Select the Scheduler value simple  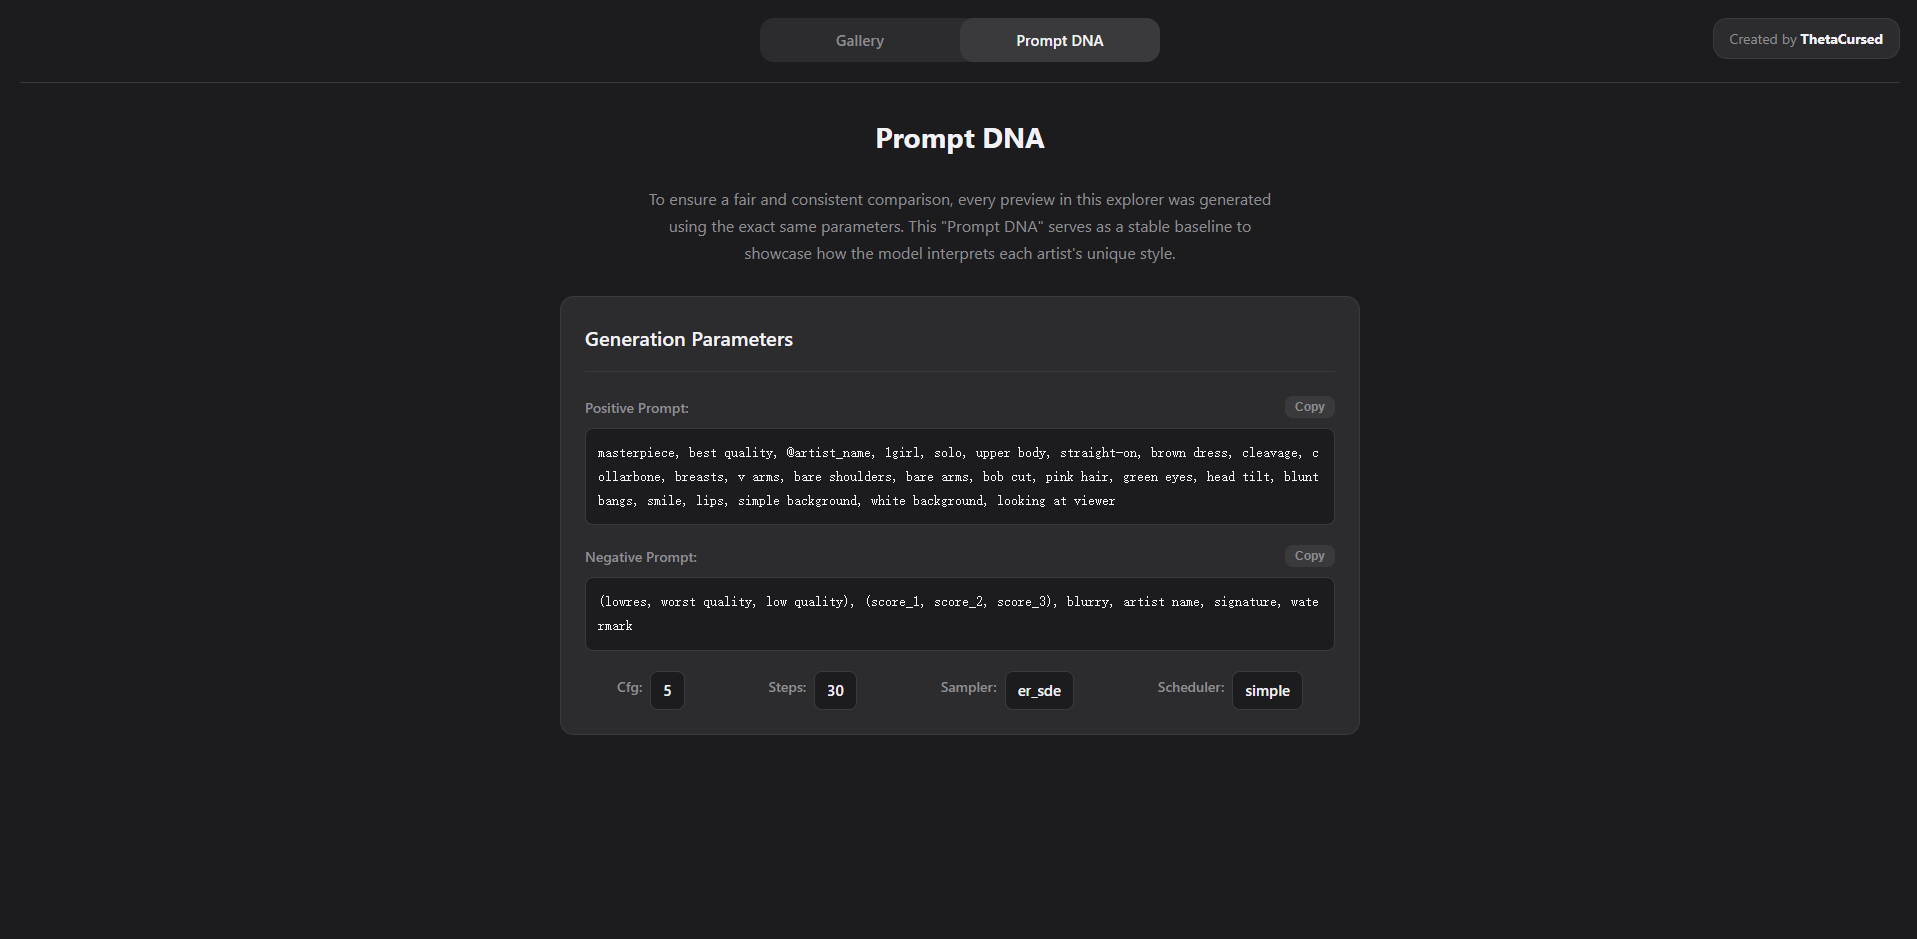point(1267,691)
